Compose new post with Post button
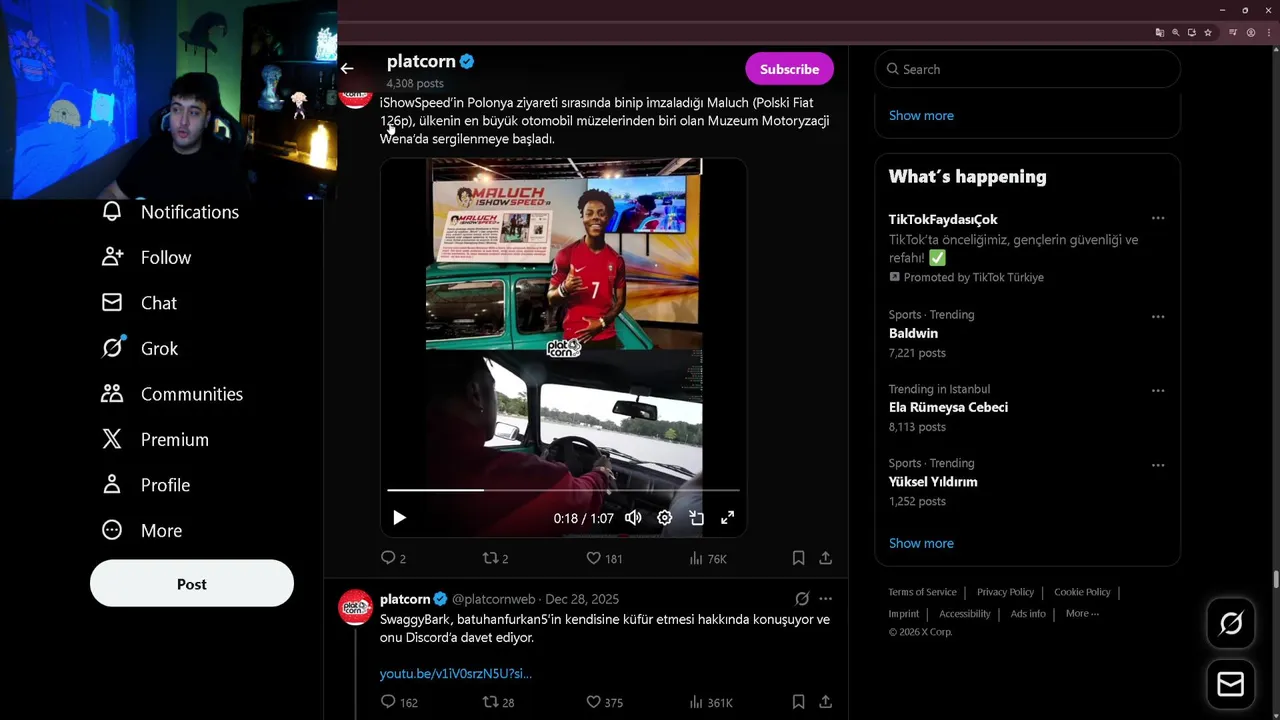1280x720 pixels. coord(192,584)
